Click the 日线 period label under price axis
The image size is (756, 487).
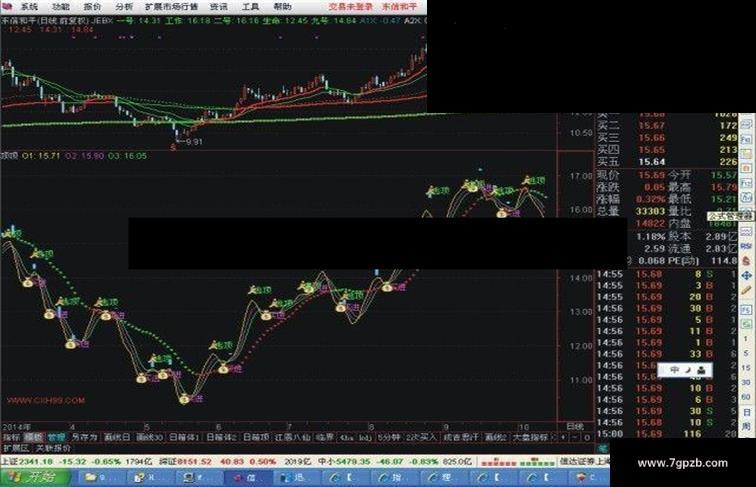pyautogui.click(x=575, y=427)
